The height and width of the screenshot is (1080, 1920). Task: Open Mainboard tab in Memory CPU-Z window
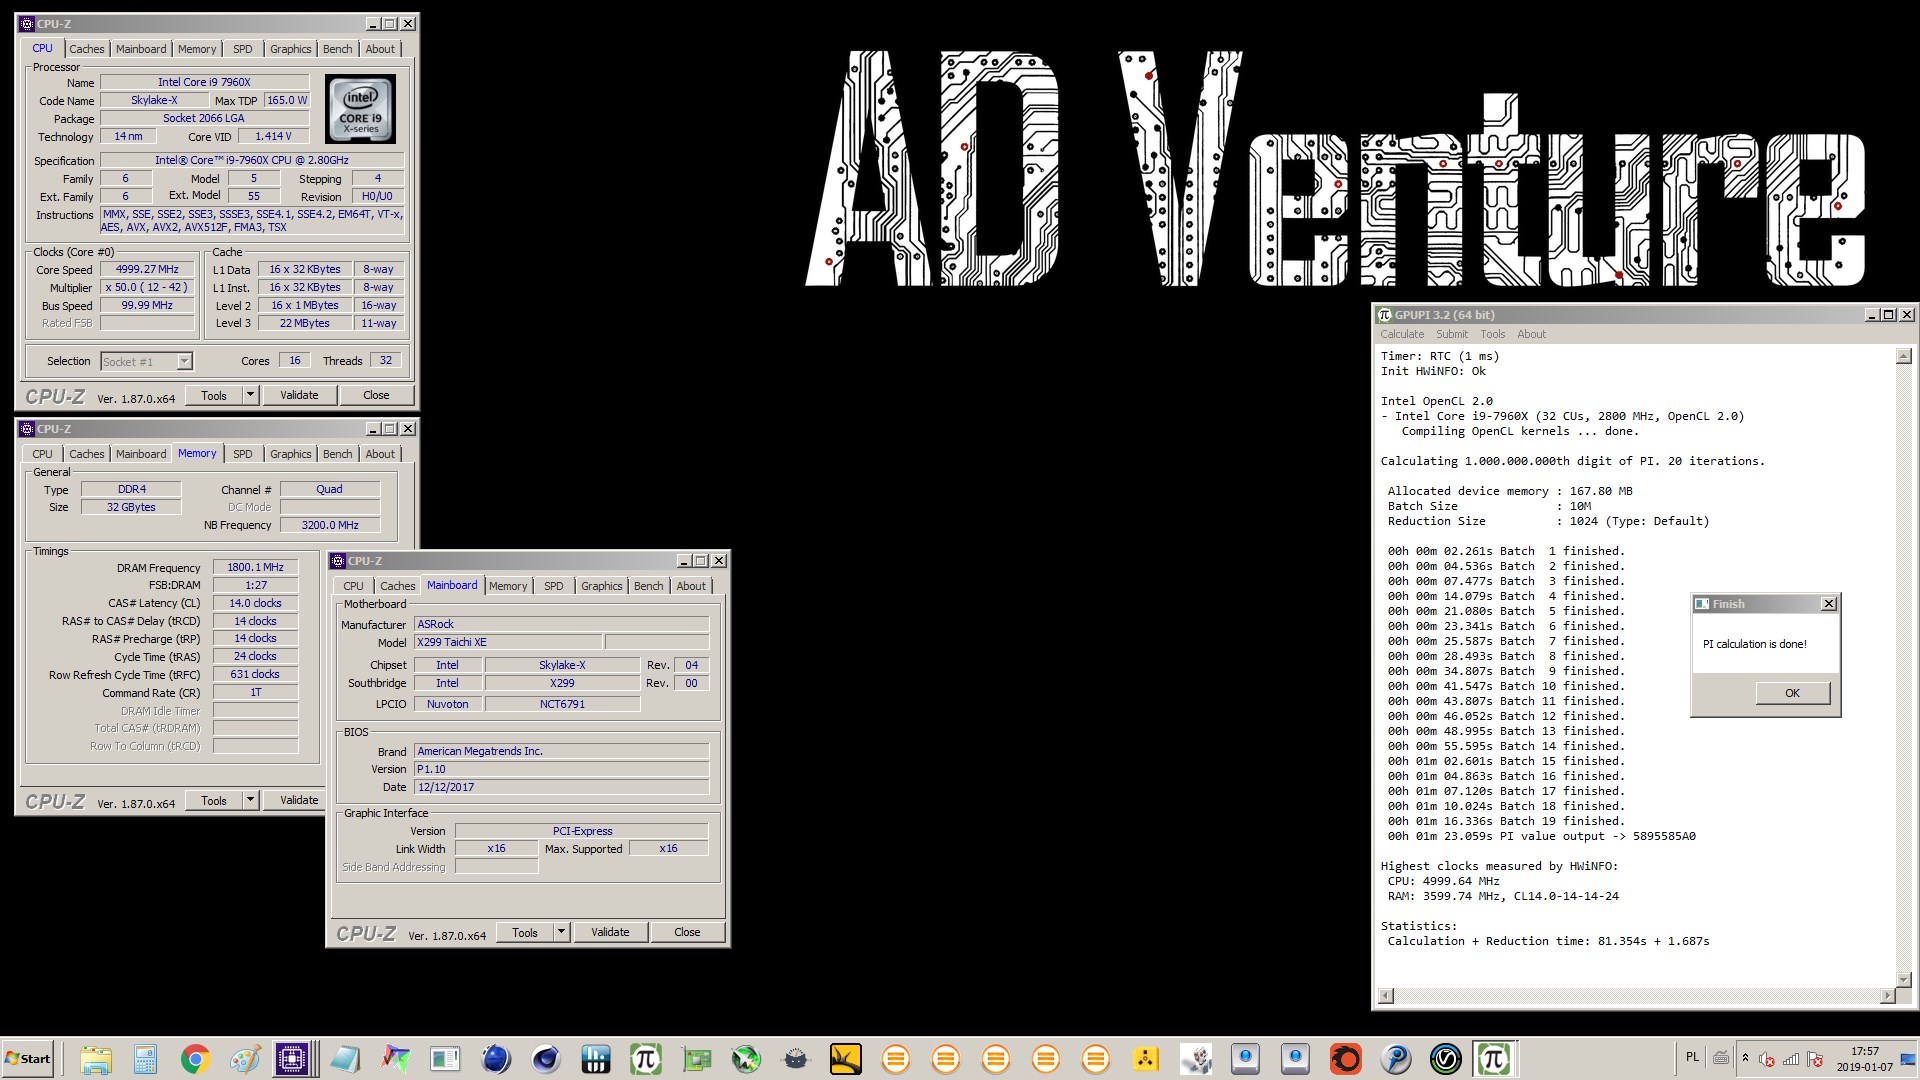tap(141, 454)
